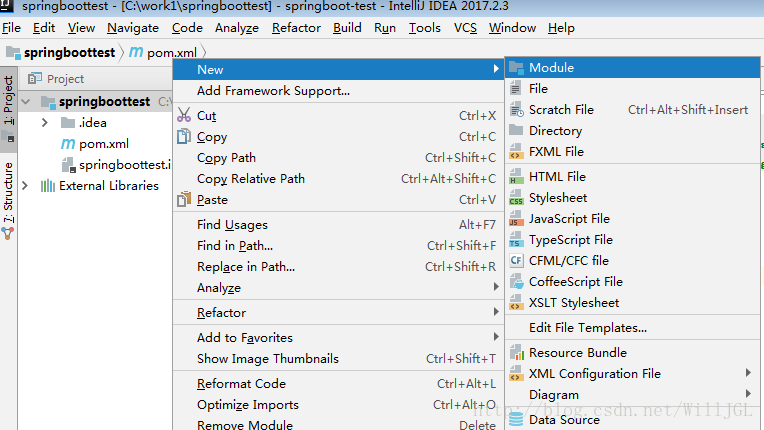
Task: Click the TypeScript File icon
Action: point(516,240)
